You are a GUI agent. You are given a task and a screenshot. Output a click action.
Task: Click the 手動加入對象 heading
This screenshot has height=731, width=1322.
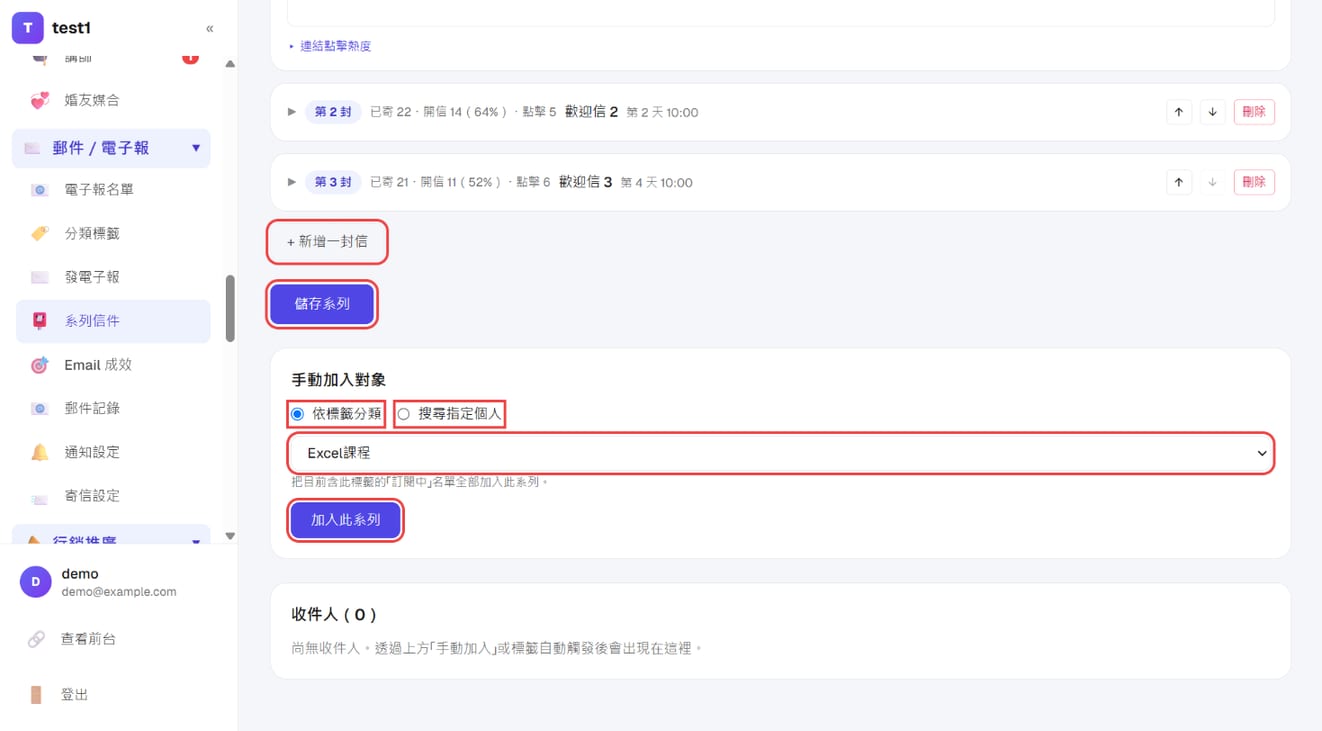[x=339, y=380]
